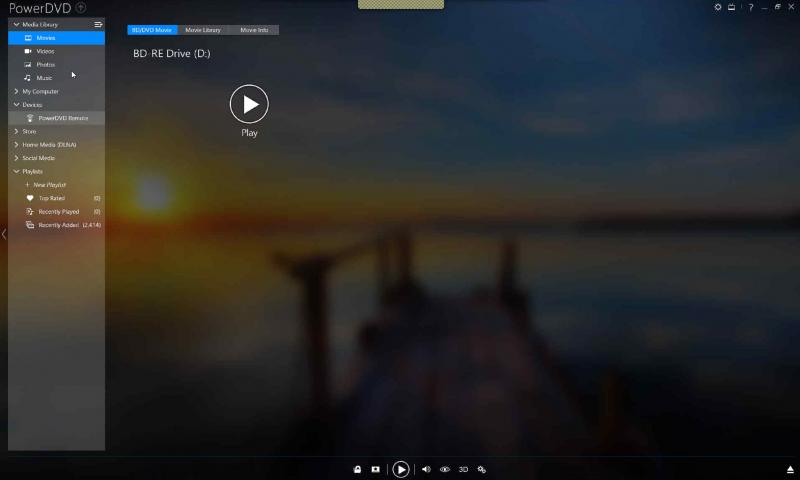800x480 pixels.
Task: Click the upgrade arrow icon beside PowerDVD logo
Action: 81,8
